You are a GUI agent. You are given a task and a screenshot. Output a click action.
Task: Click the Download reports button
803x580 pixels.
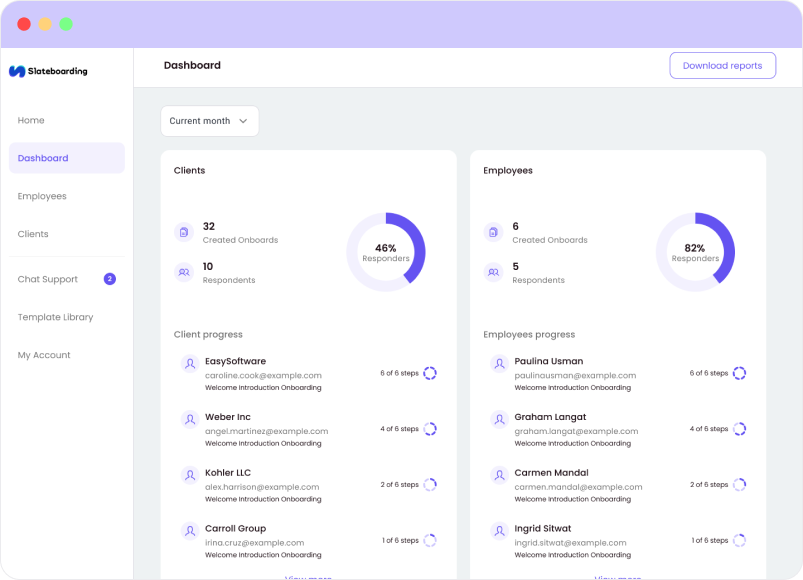click(723, 66)
